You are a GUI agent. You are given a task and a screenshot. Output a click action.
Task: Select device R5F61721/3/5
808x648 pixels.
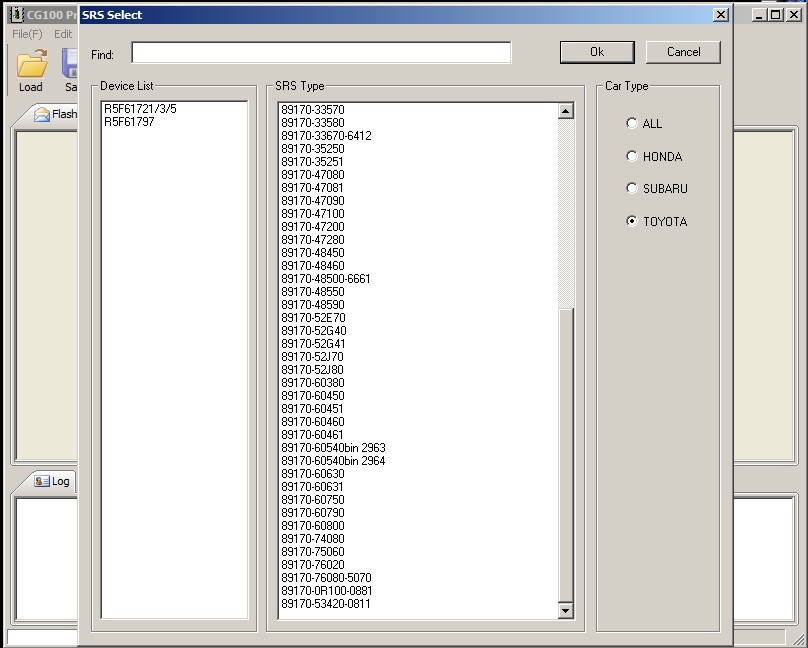coord(140,109)
